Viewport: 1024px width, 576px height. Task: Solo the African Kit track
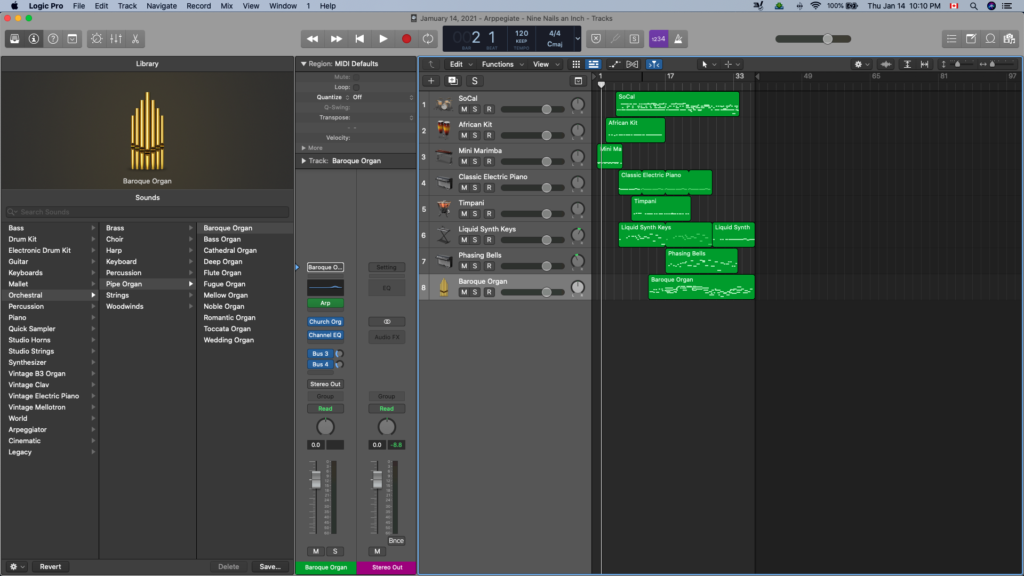pos(475,135)
